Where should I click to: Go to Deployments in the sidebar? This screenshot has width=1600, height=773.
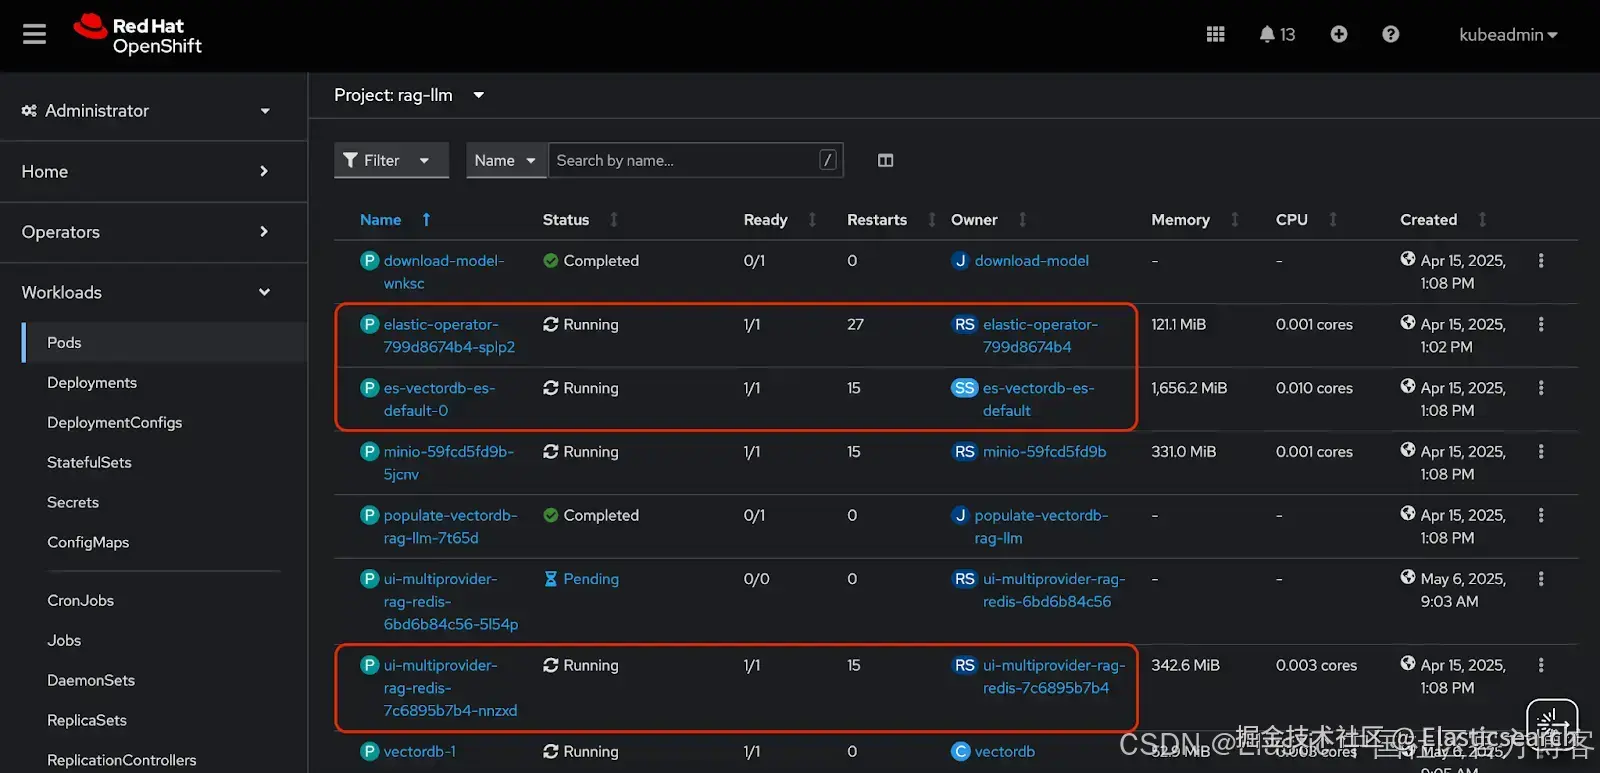click(x=92, y=383)
